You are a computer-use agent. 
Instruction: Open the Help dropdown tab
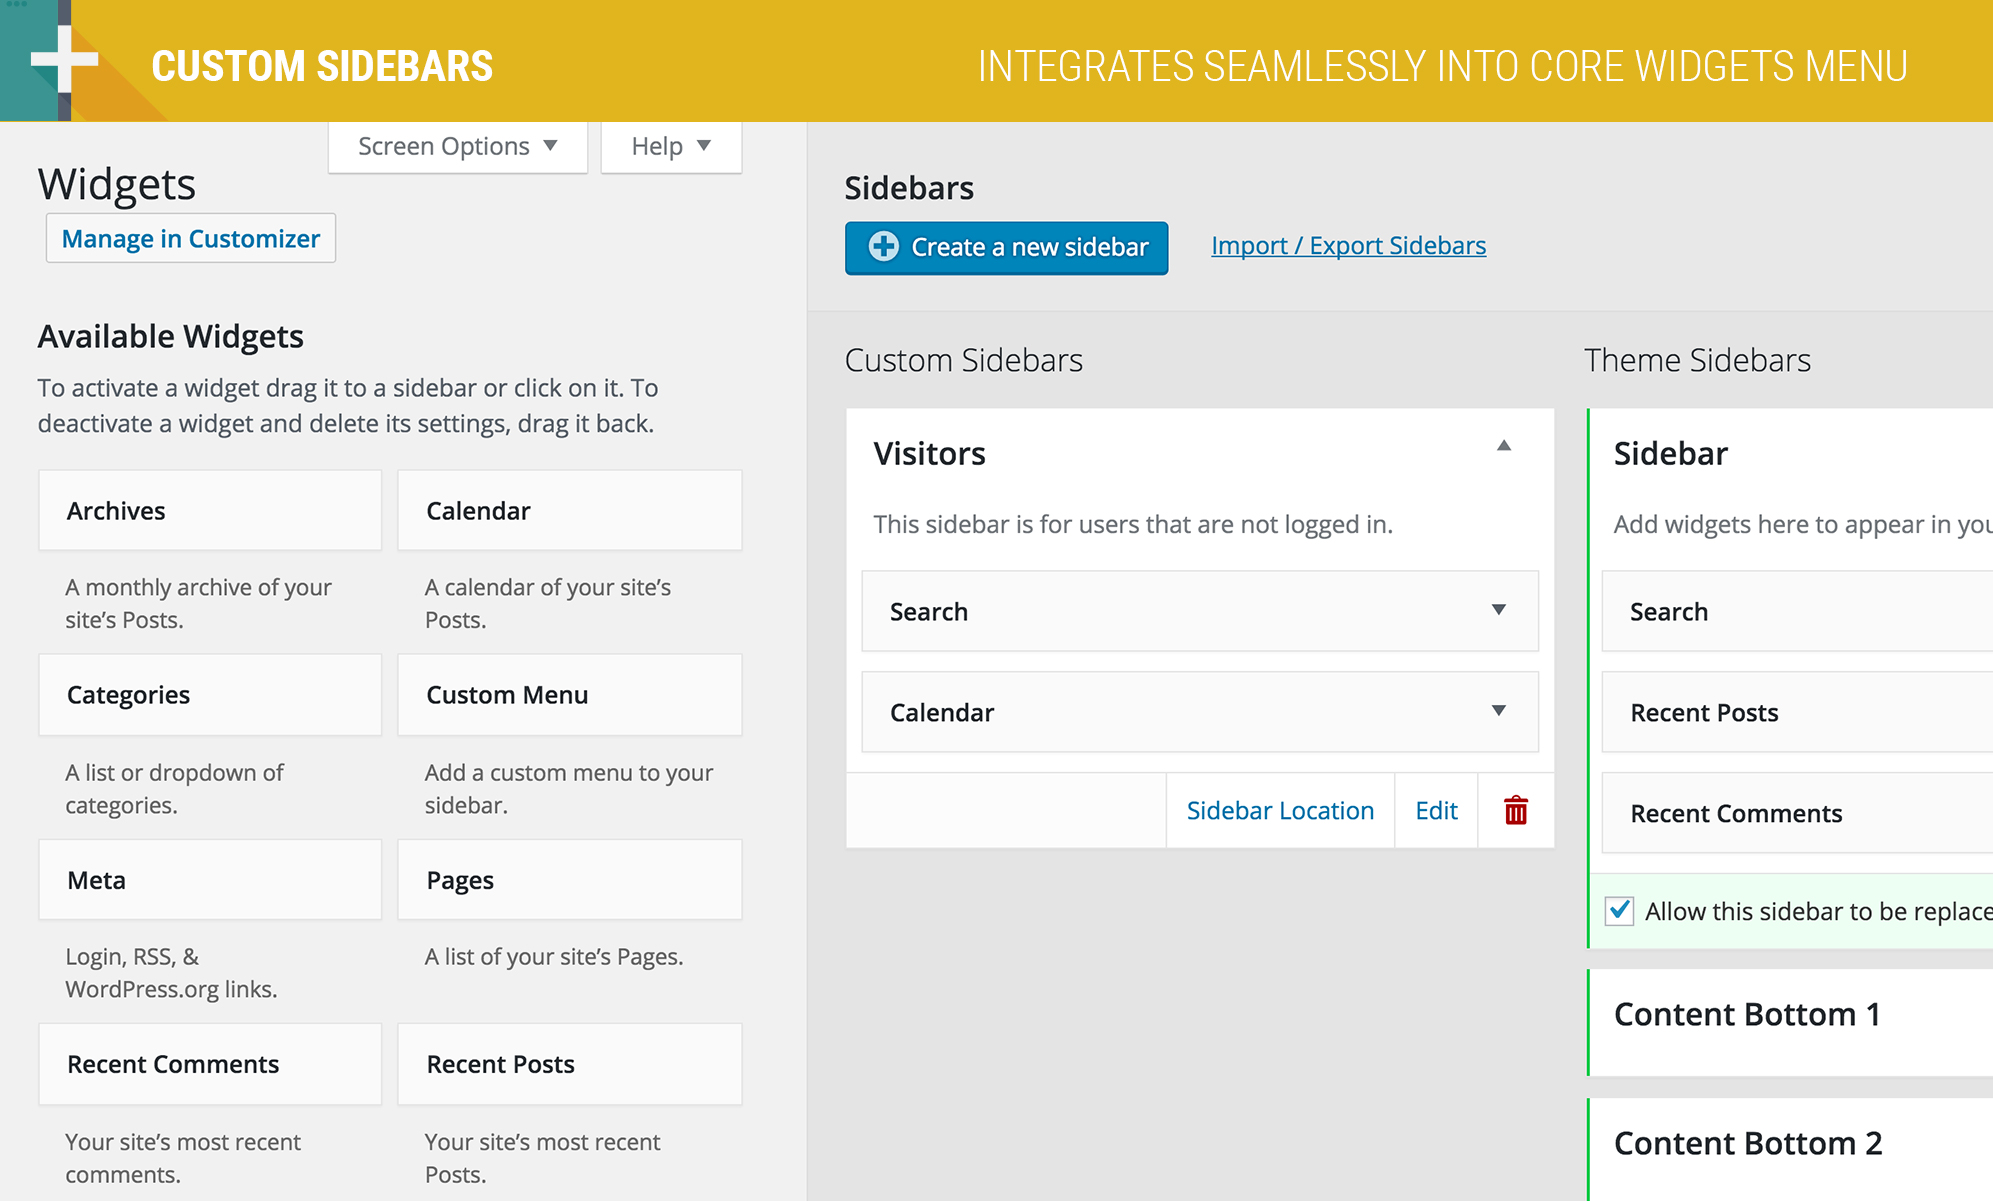[671, 147]
